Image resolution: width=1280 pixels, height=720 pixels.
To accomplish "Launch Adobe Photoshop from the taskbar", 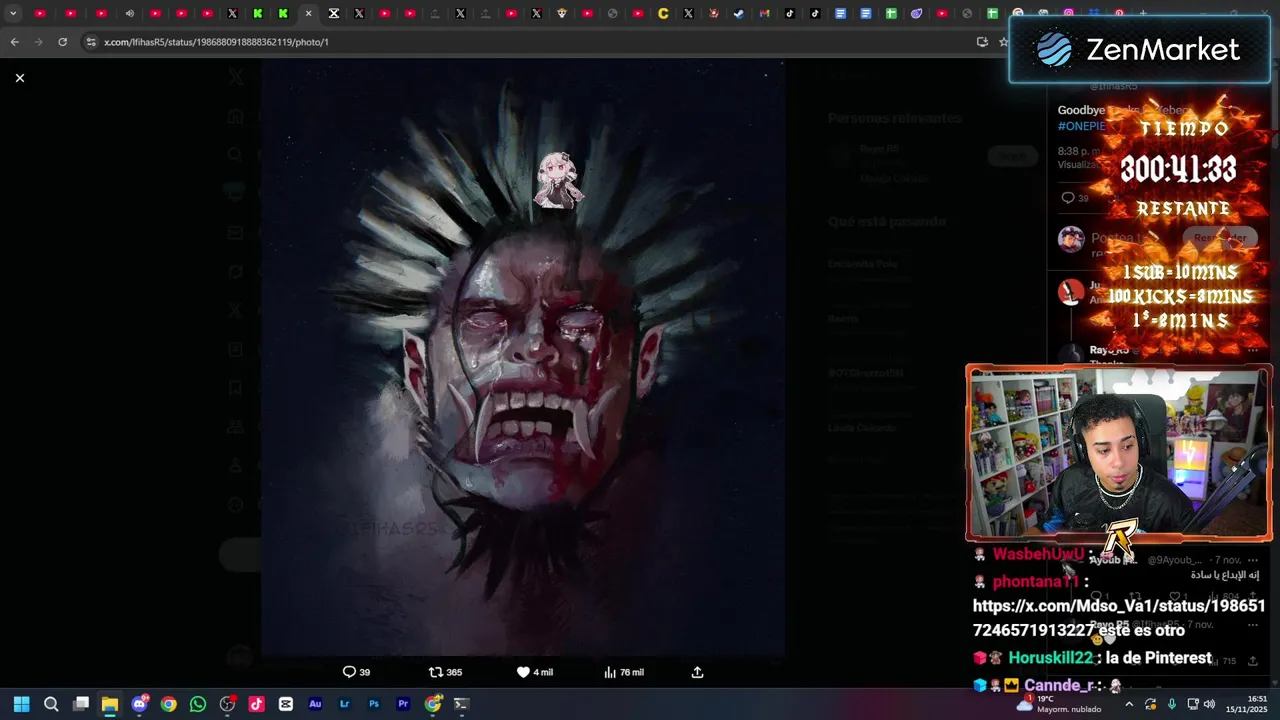I will tap(374, 704).
